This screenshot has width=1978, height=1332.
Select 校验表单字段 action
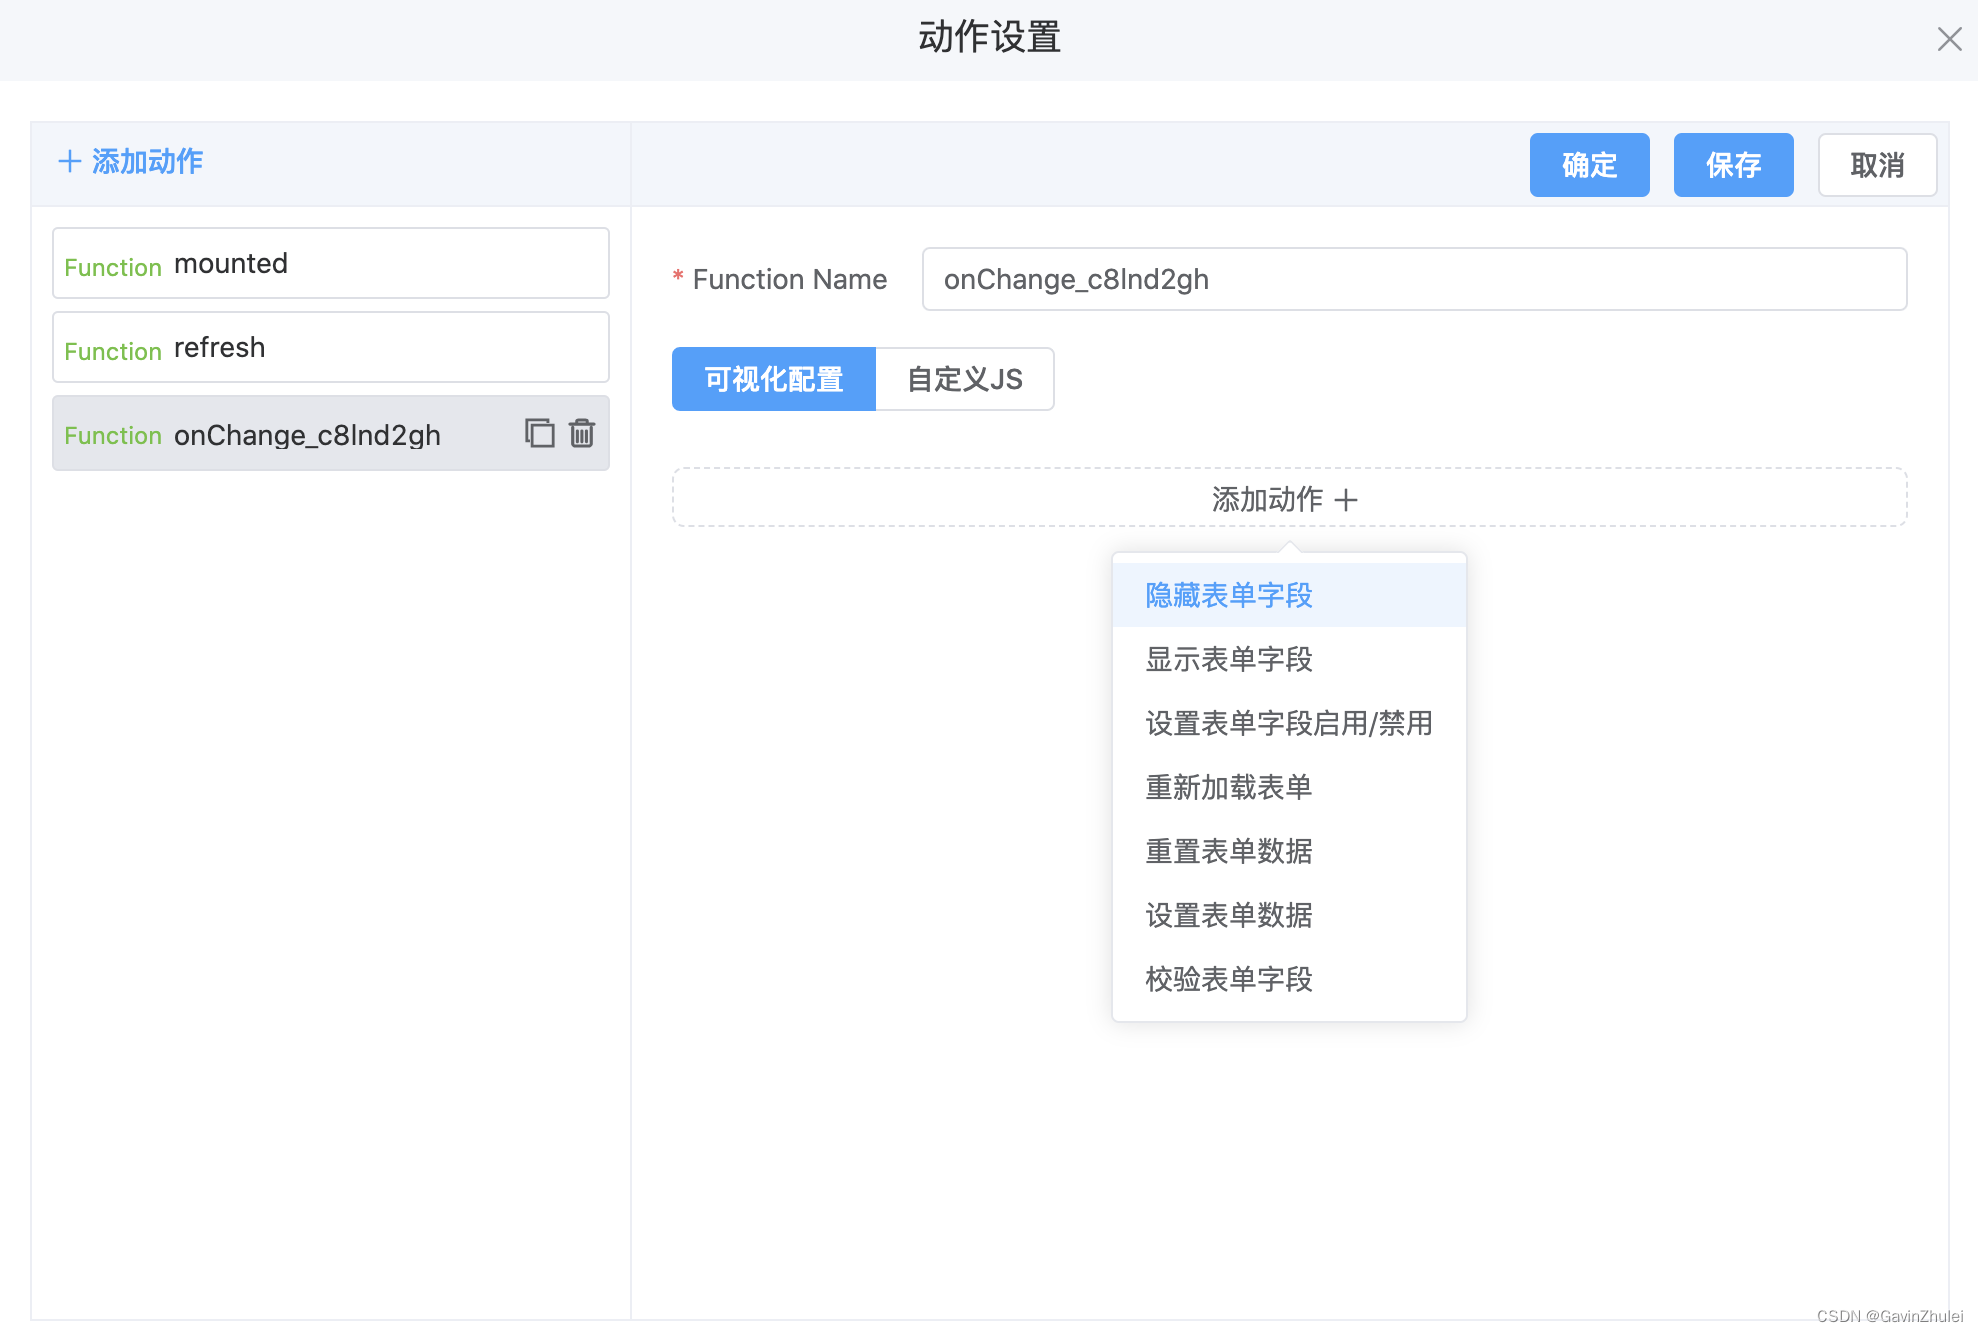pos(1227,979)
